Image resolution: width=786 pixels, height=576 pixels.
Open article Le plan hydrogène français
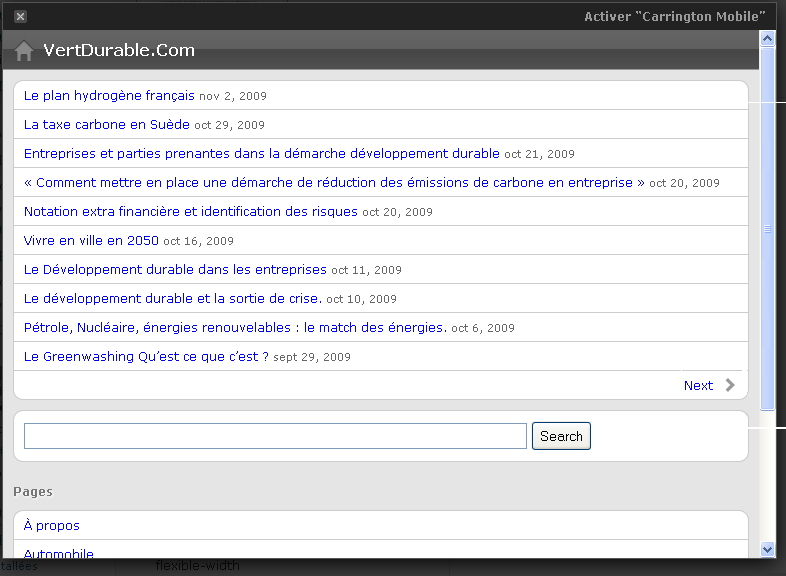tap(109, 95)
